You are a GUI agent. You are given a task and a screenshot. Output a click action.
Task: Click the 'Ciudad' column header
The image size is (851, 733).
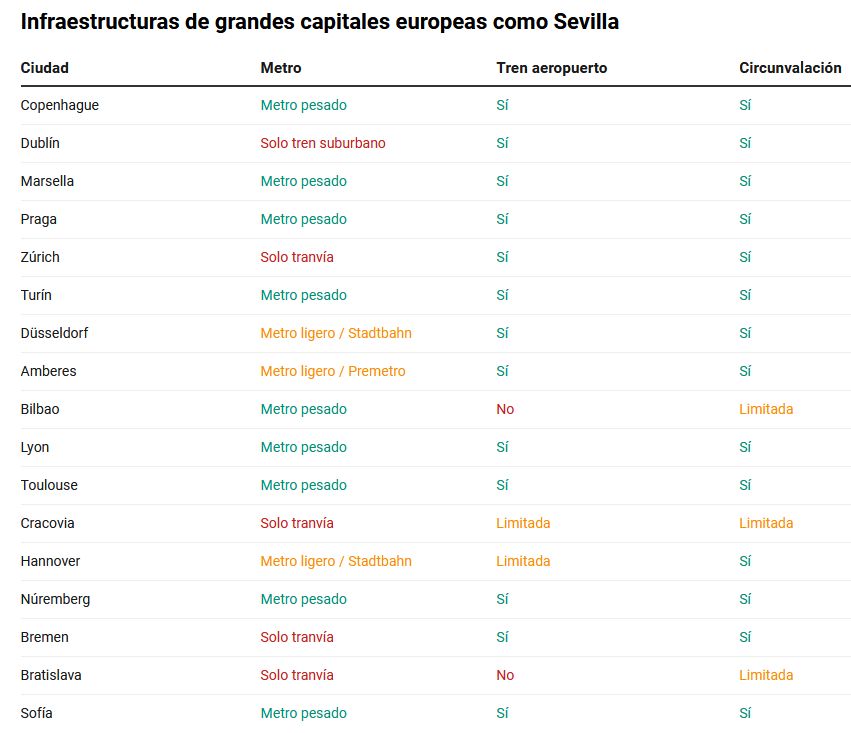point(45,68)
